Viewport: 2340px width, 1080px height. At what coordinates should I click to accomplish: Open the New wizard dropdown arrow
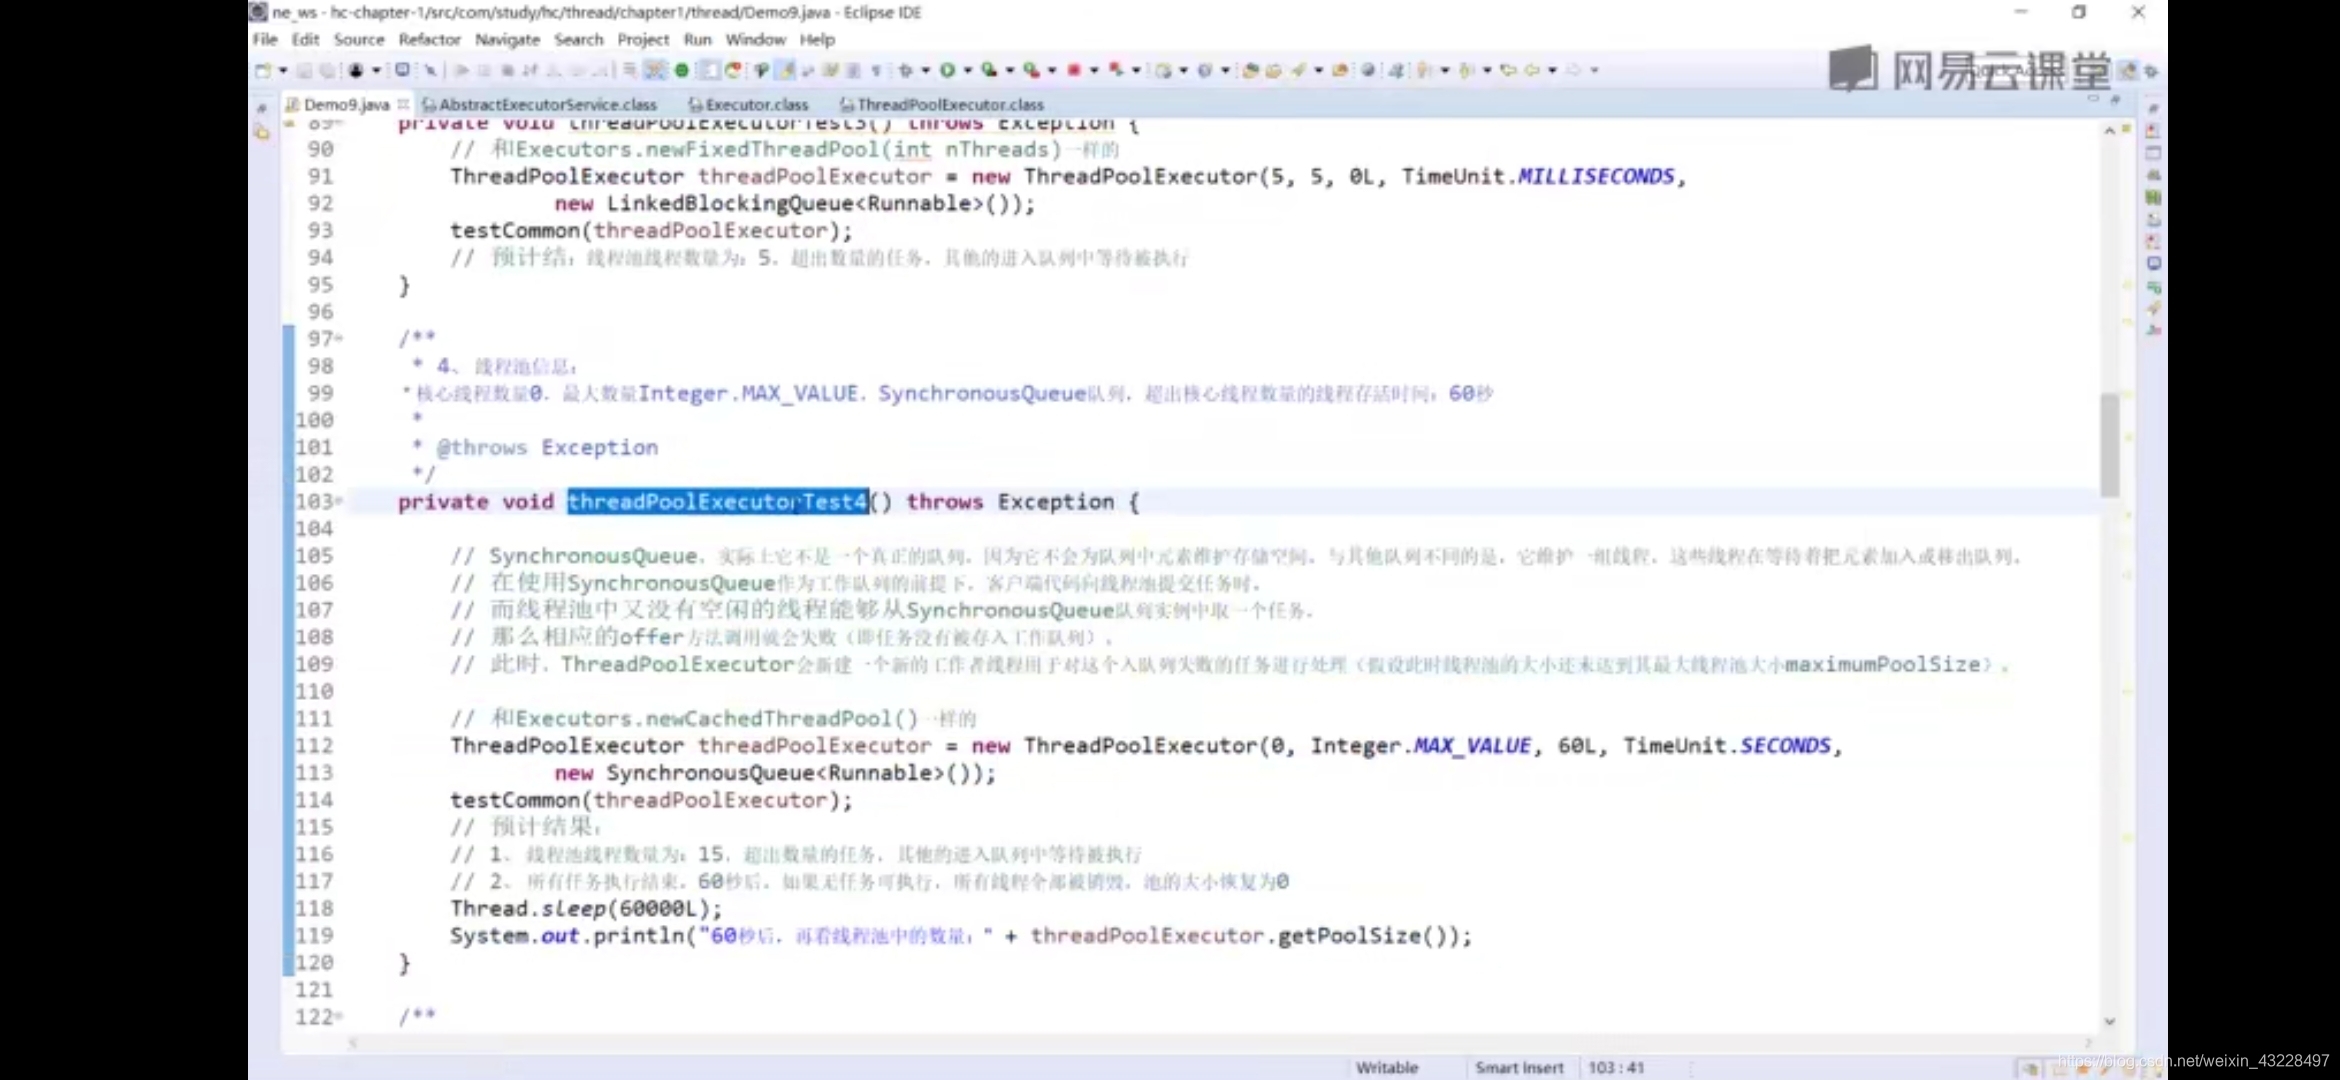pos(283,70)
